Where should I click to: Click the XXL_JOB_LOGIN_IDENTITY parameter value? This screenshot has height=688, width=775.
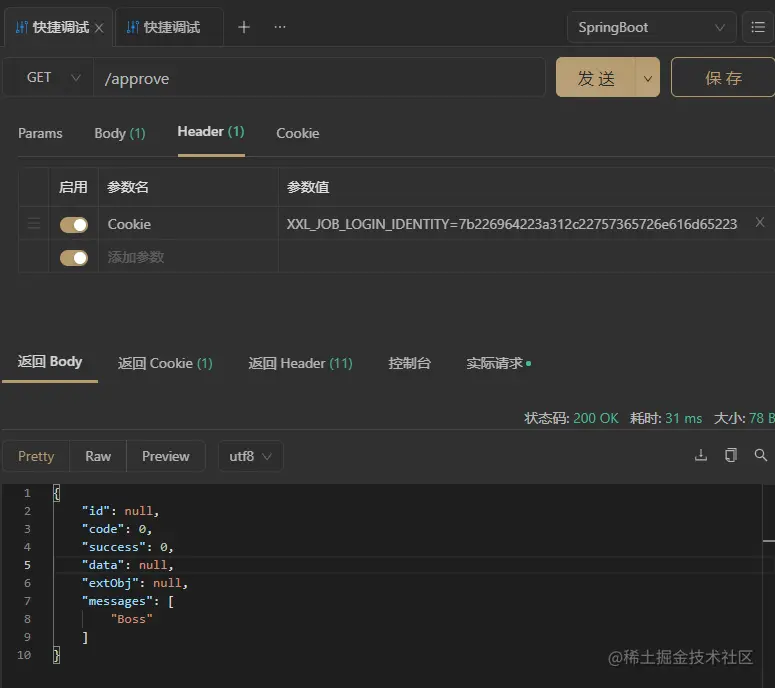click(512, 224)
